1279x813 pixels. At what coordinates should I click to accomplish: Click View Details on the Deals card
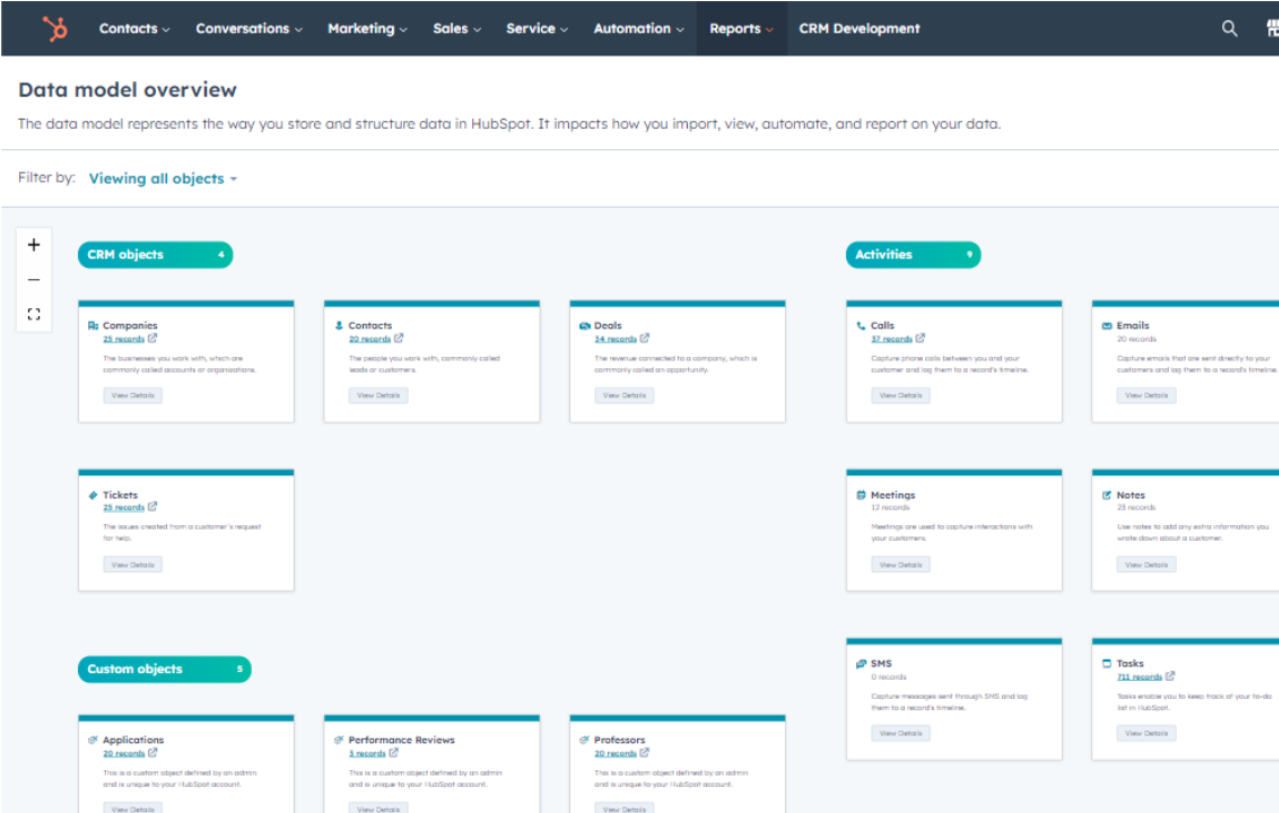[624, 395]
